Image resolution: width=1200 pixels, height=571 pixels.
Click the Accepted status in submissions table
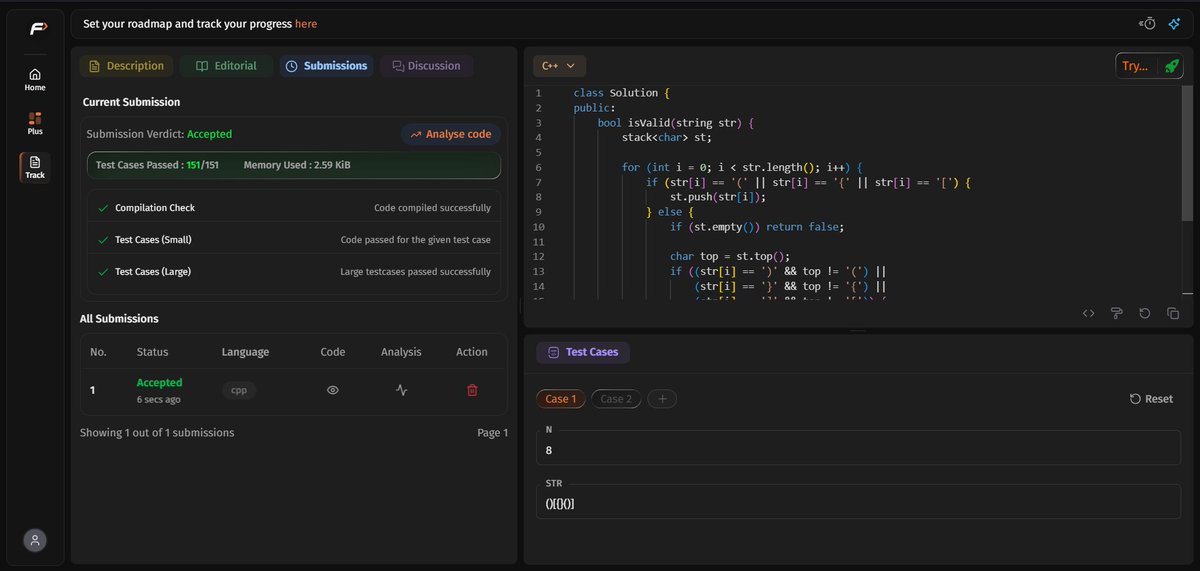[159, 383]
